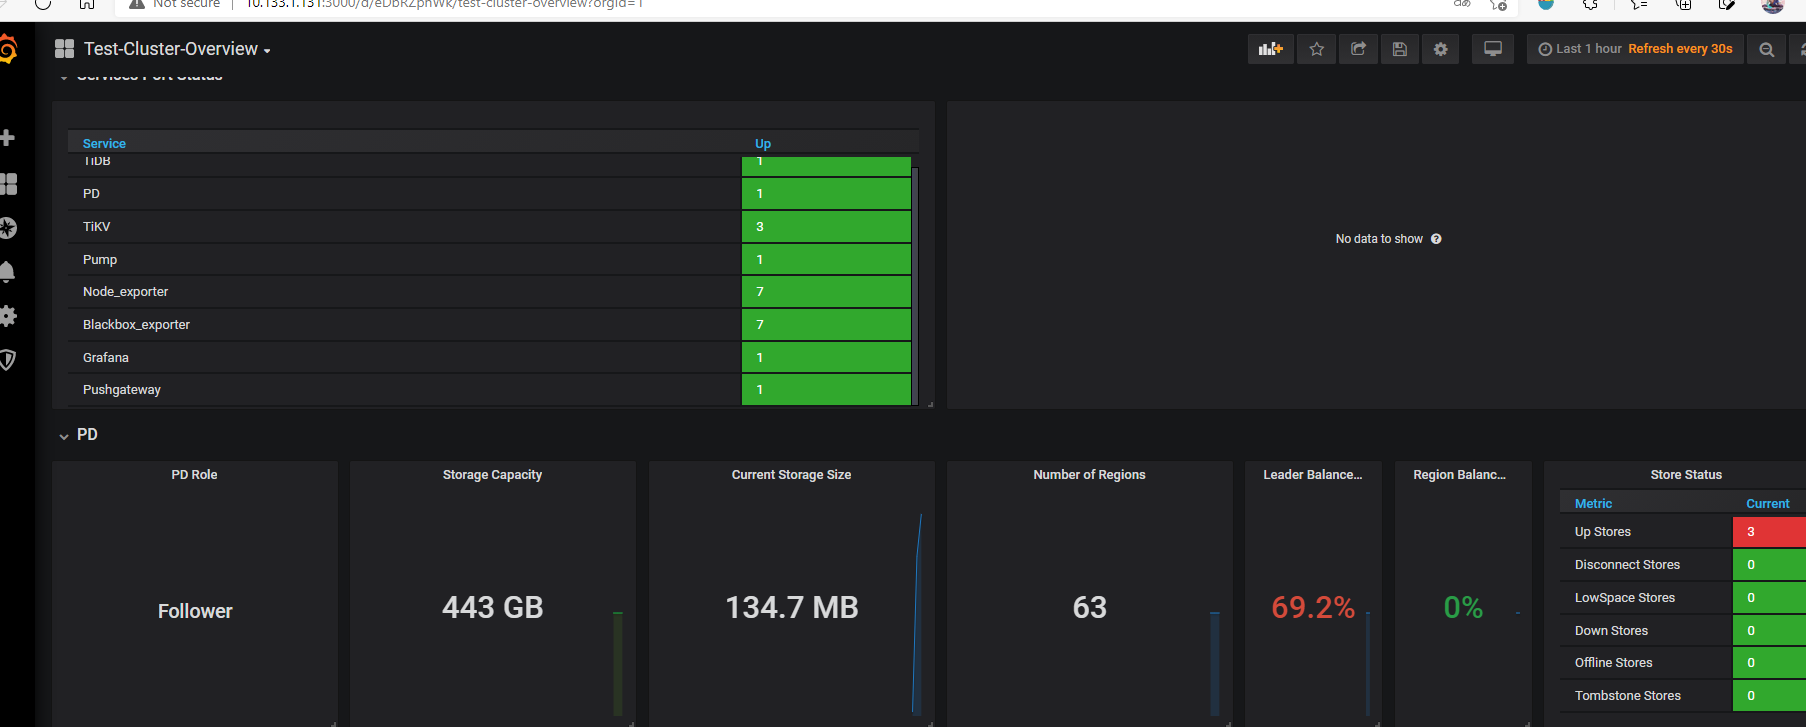Image resolution: width=1806 pixels, height=727 pixels.
Task: Click the Blackbox_exporter service row name
Action: pyautogui.click(x=136, y=325)
